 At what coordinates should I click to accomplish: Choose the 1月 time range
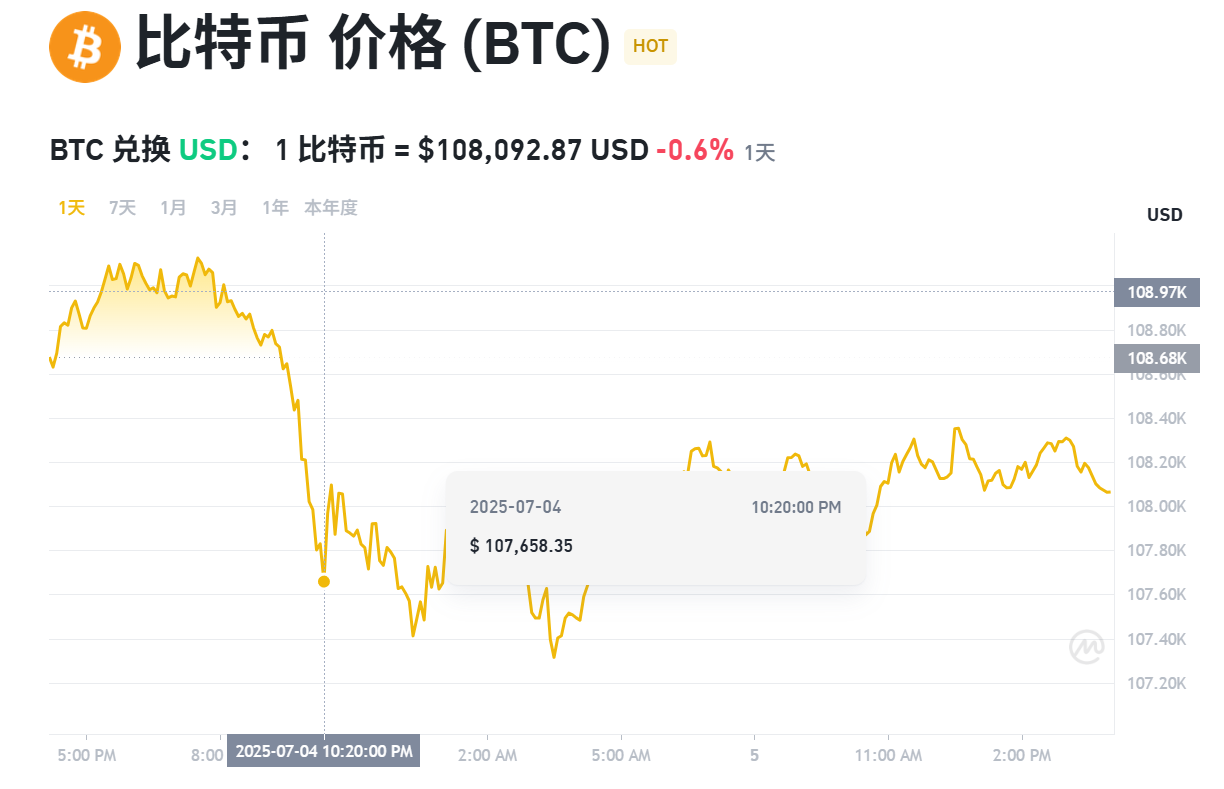coord(173,207)
